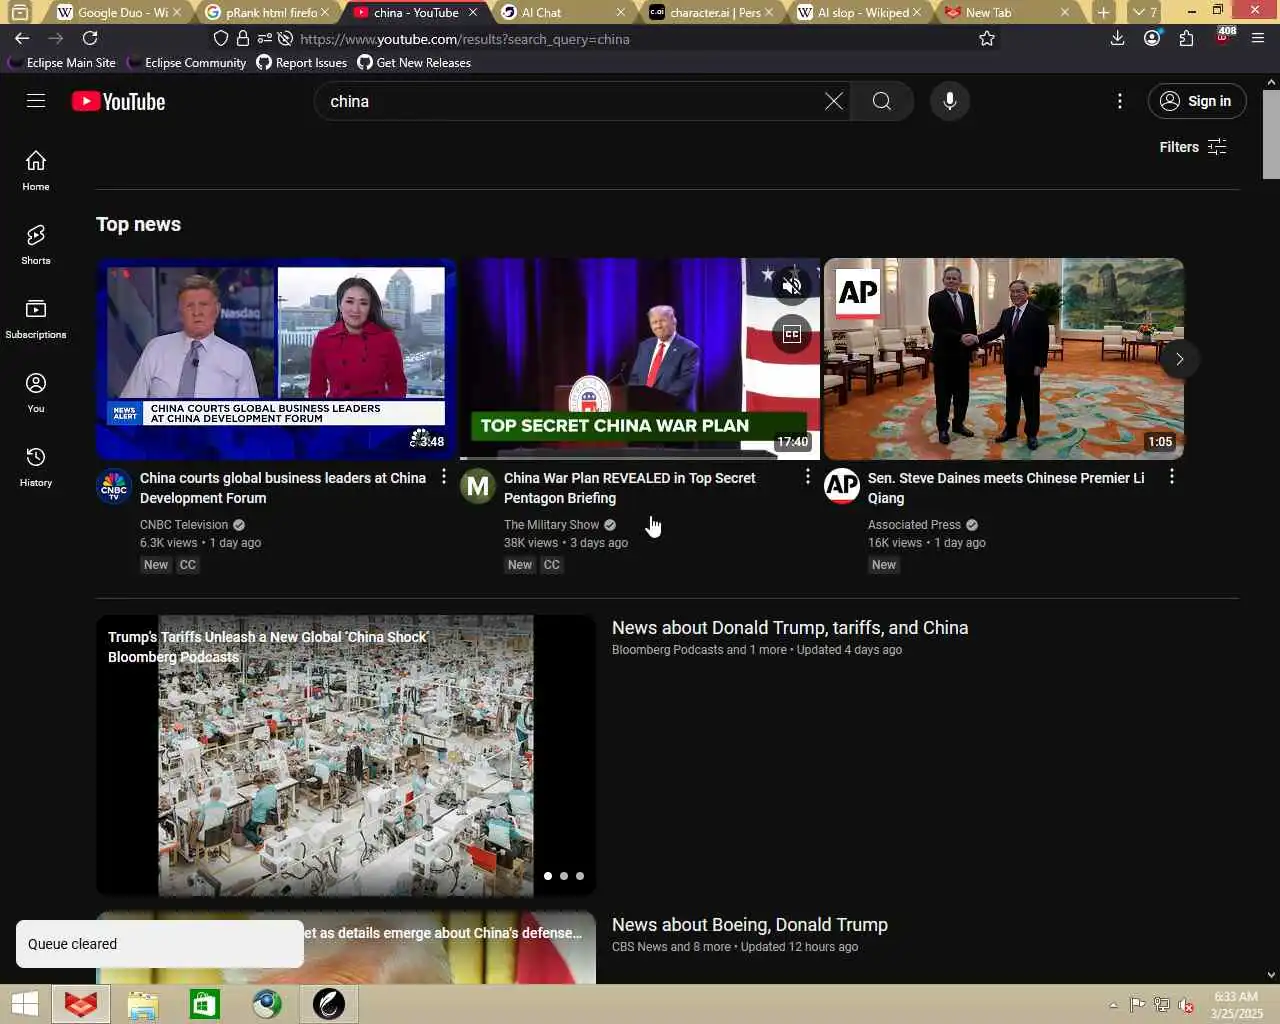Open the tracking protection shield icon

(x=221, y=38)
